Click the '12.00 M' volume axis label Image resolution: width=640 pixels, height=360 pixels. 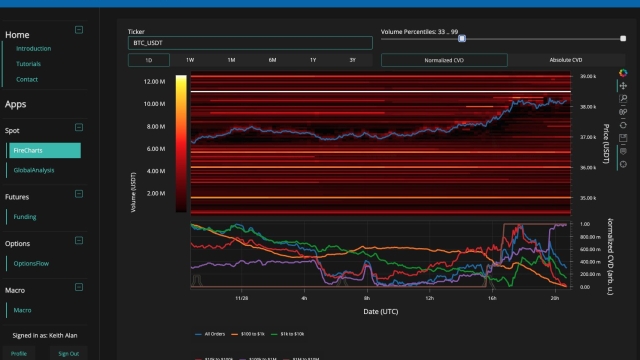(154, 82)
